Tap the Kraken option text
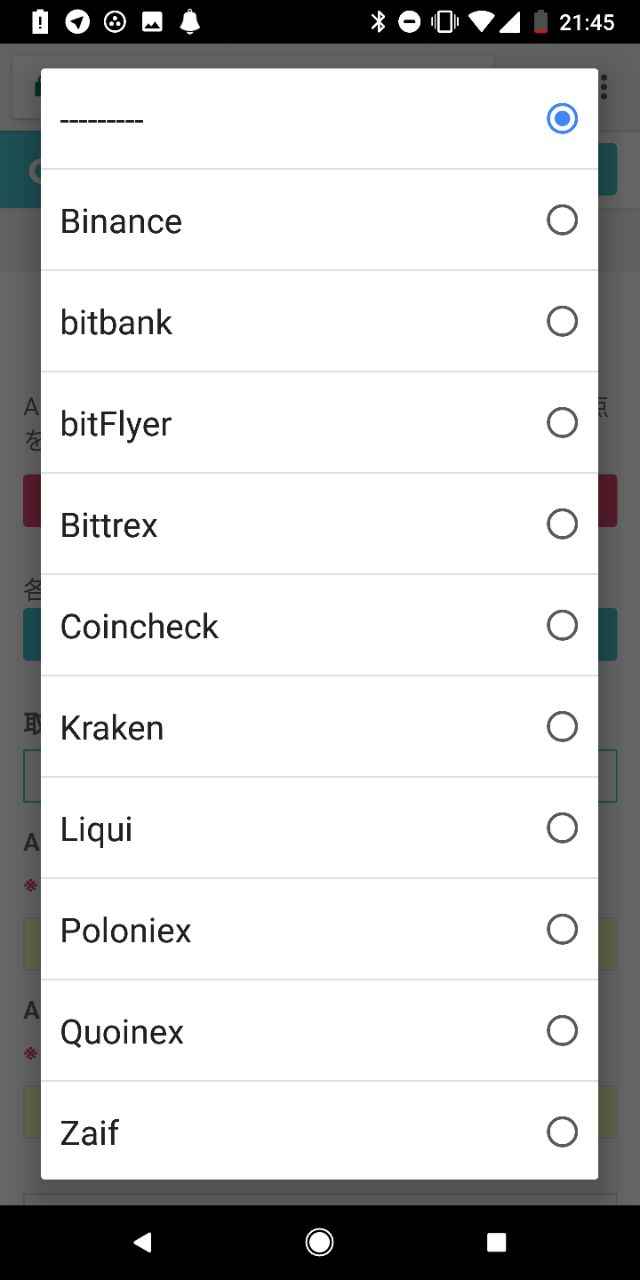640x1280 pixels. pos(112,728)
